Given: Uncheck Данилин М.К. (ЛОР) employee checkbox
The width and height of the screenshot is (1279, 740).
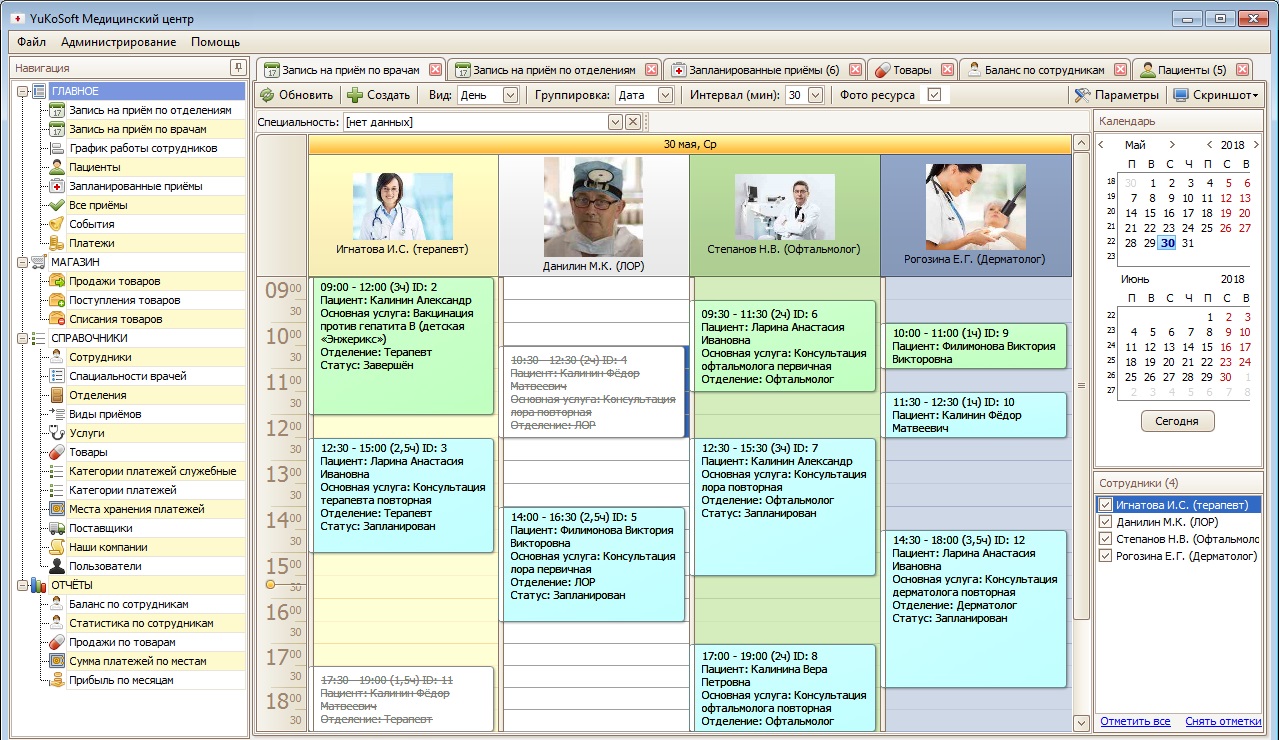Looking at the screenshot, I should pyautogui.click(x=1105, y=522).
